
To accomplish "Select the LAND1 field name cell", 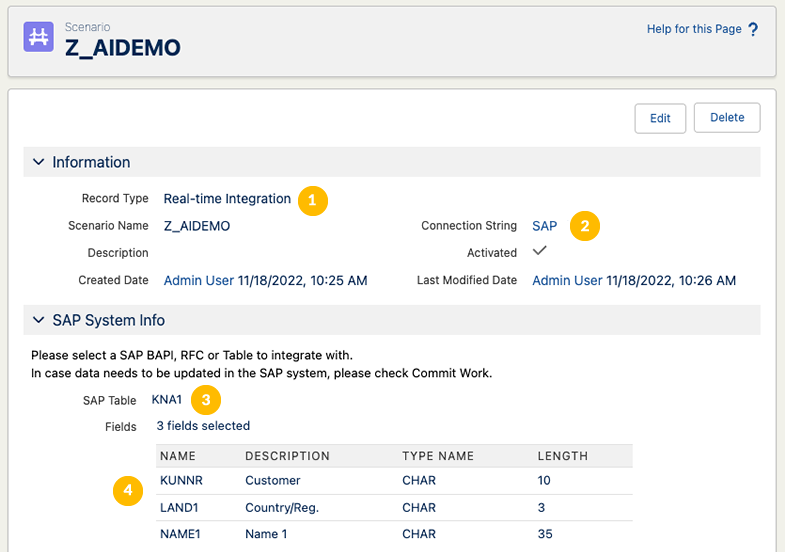I will click(179, 507).
